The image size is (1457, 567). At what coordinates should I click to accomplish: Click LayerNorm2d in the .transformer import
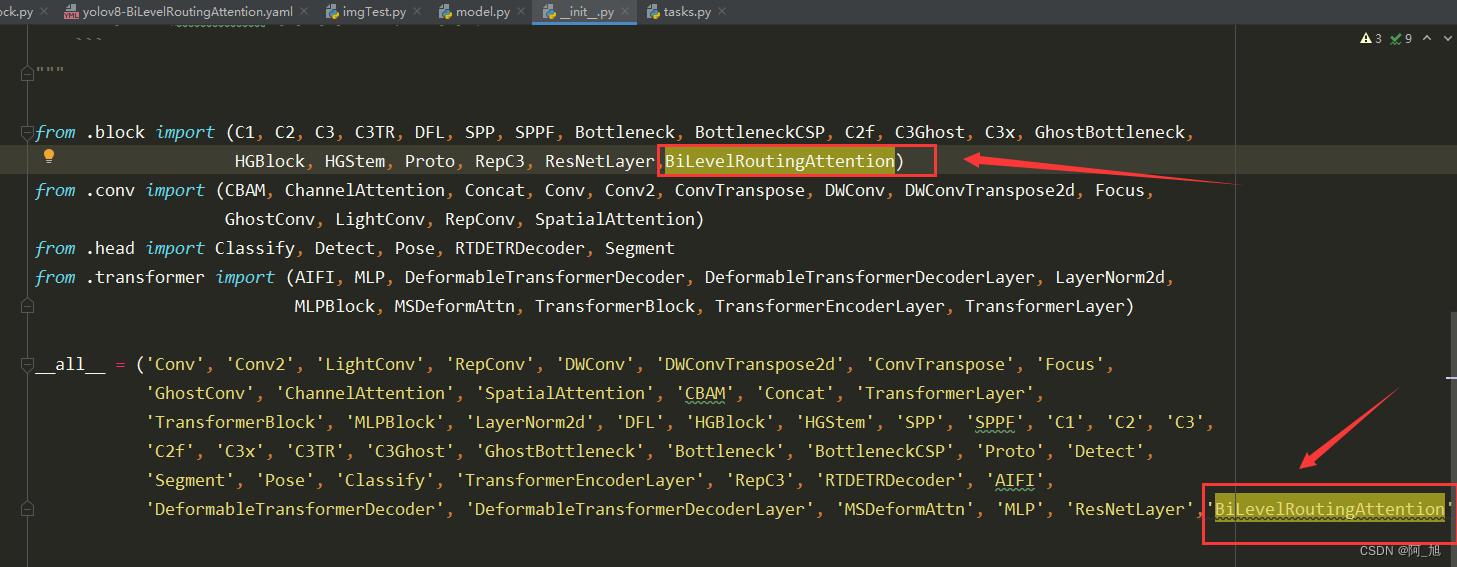[1110, 277]
